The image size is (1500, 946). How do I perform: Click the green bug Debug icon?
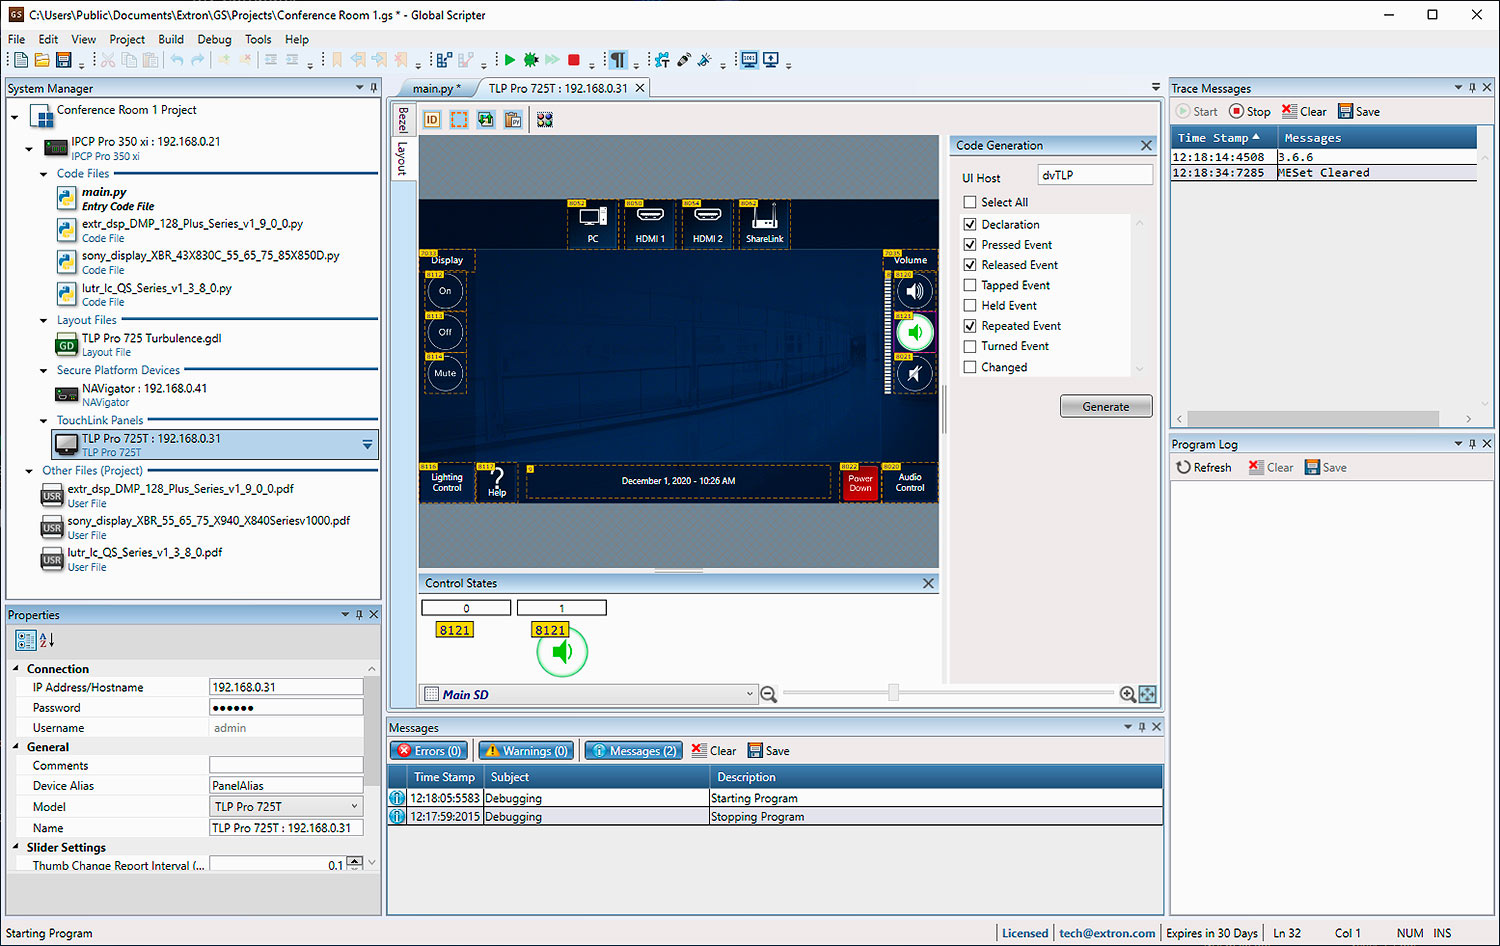pos(531,61)
